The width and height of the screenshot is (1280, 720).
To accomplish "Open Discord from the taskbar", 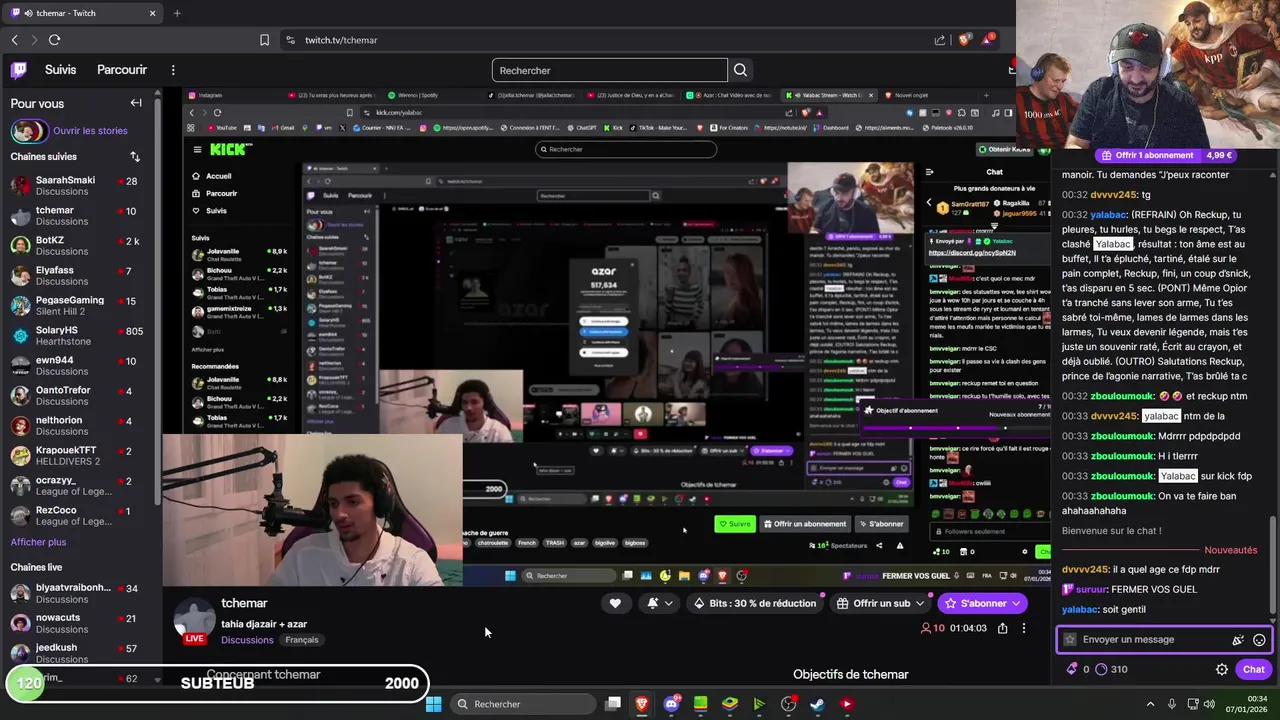I will pos(671,704).
